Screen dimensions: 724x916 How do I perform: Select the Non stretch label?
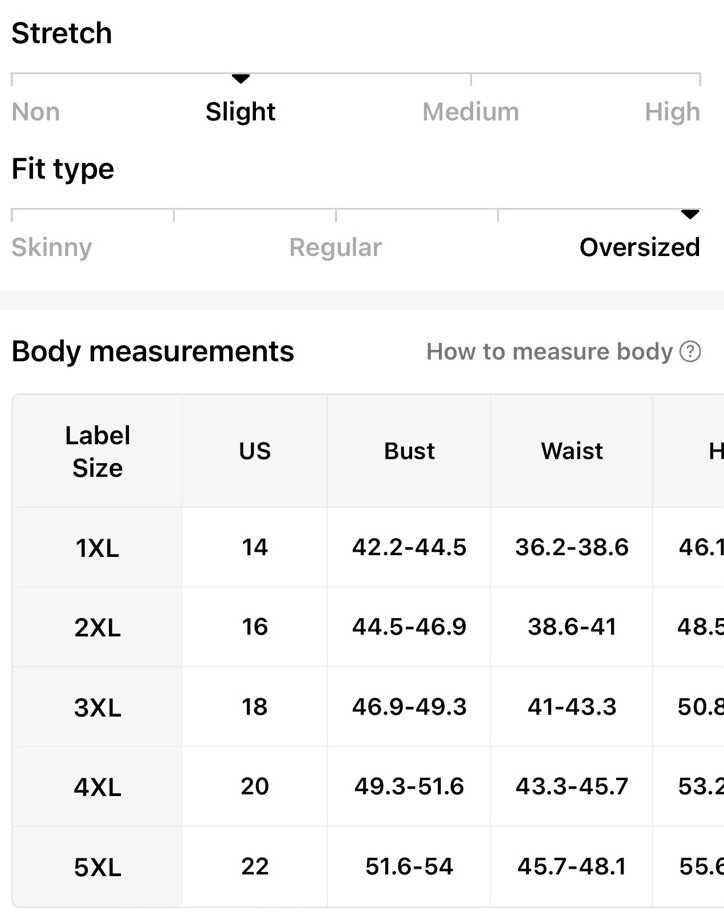coord(36,112)
